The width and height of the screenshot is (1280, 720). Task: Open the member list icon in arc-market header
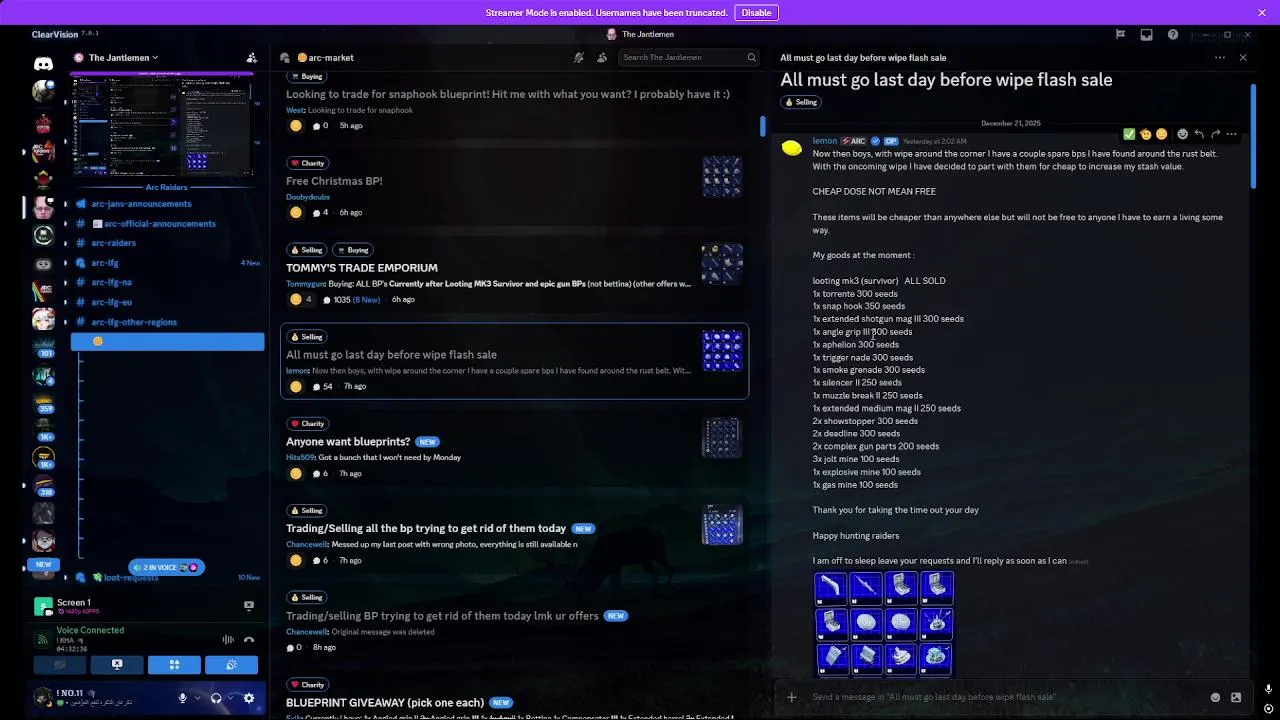[602, 58]
